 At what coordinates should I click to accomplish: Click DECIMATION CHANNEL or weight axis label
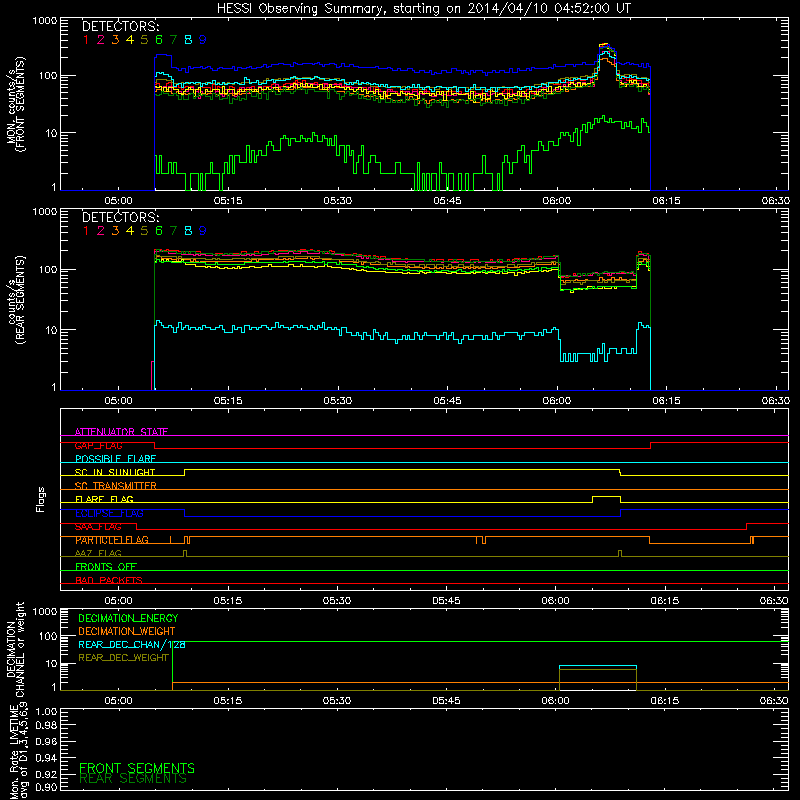15,649
